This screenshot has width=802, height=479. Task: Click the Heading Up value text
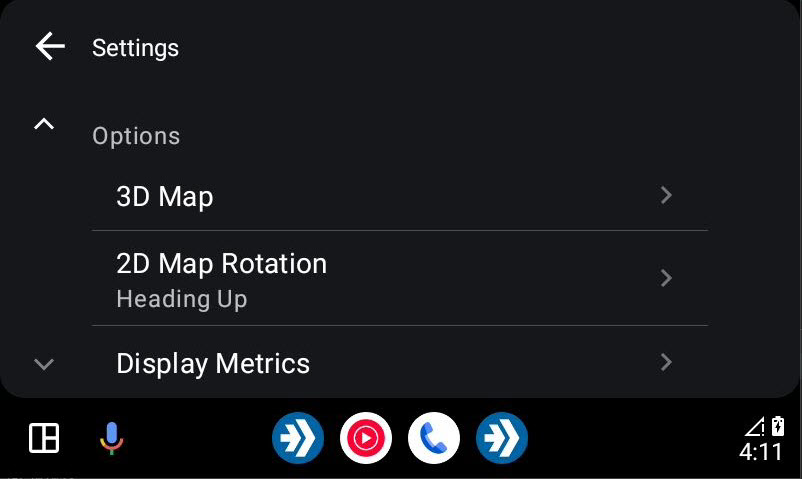click(182, 299)
